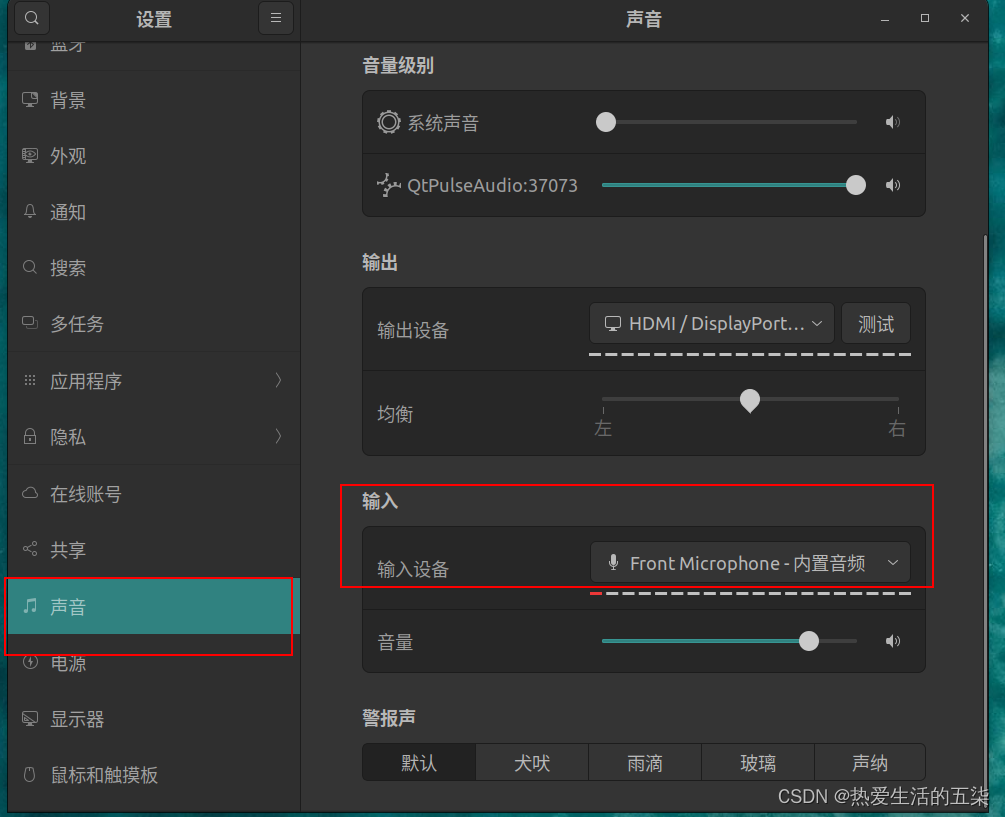The width and height of the screenshot is (1005, 817).
Task: Click the balance (均衡) slider handle
Action: (750, 400)
